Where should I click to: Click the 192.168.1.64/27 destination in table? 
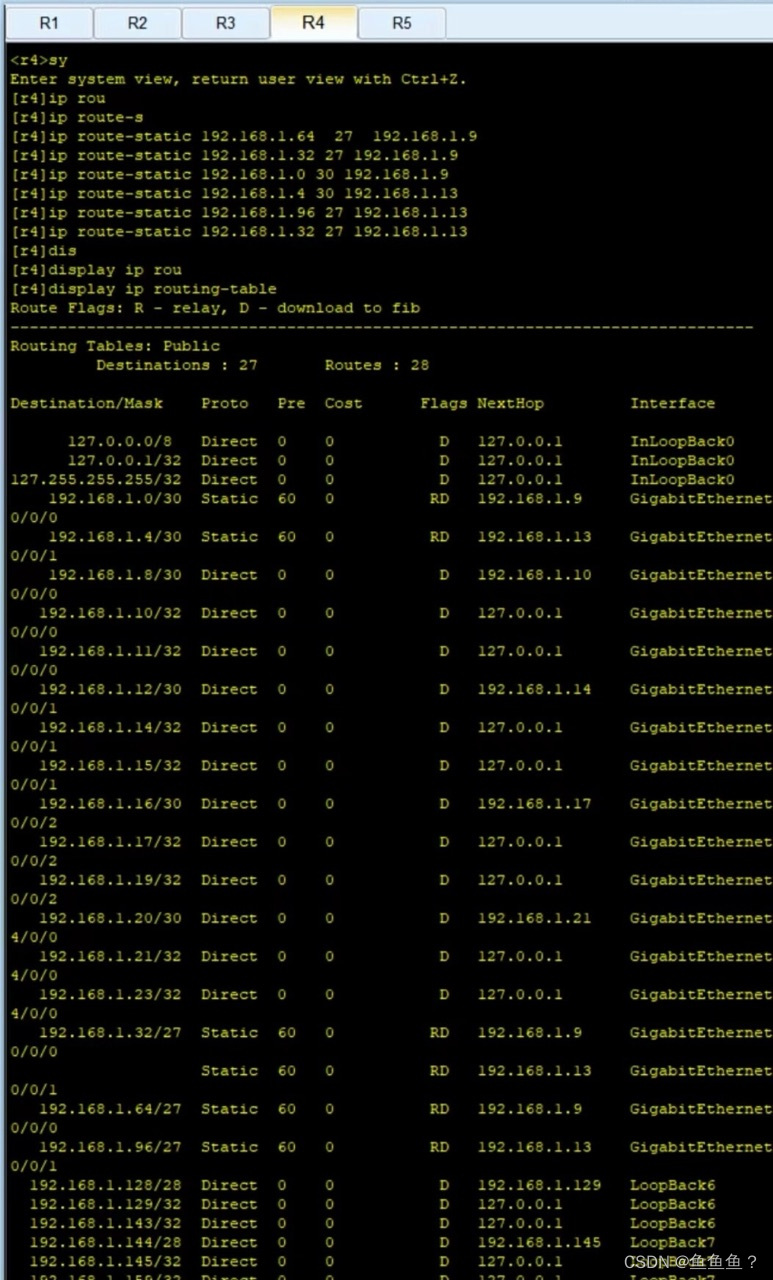(x=110, y=1109)
